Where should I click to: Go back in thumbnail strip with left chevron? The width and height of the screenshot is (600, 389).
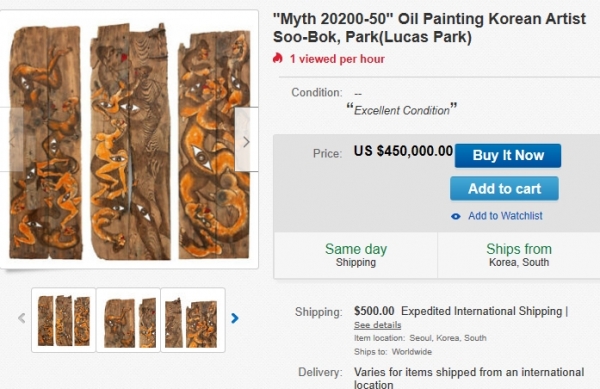pos(22,318)
